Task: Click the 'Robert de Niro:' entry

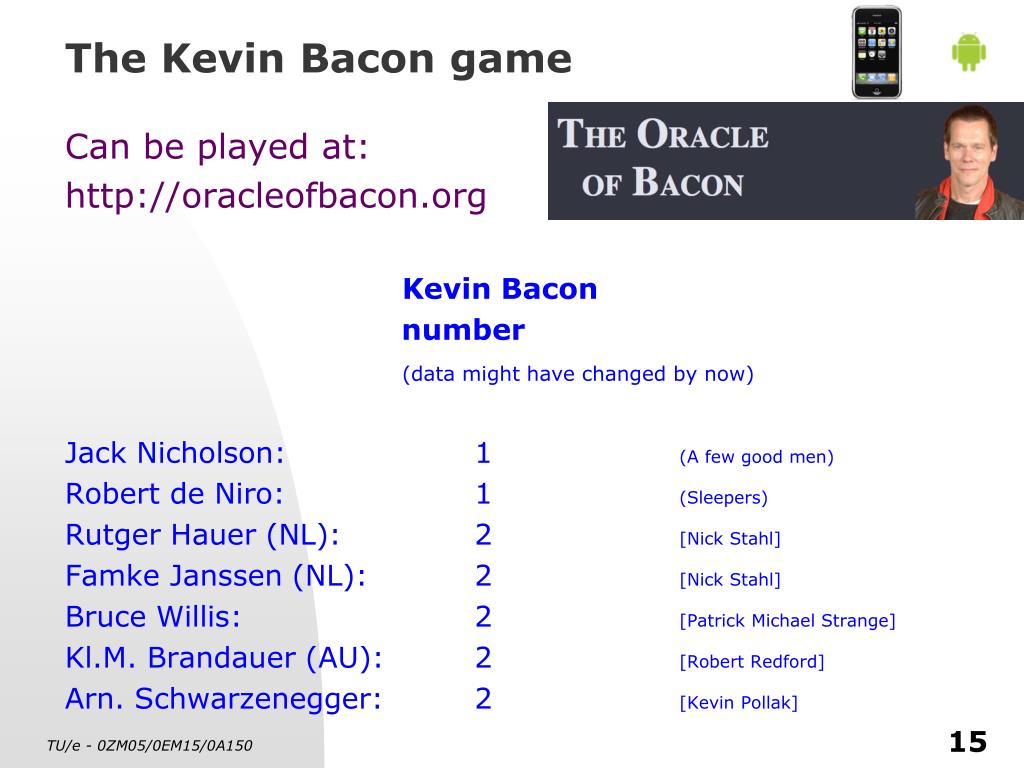Action: 174,494
